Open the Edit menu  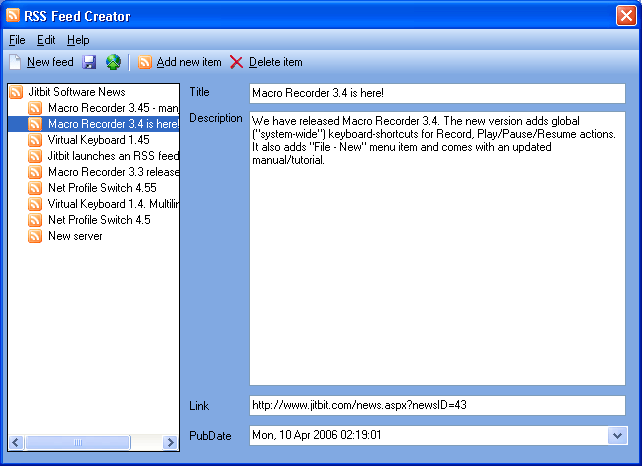click(46, 40)
